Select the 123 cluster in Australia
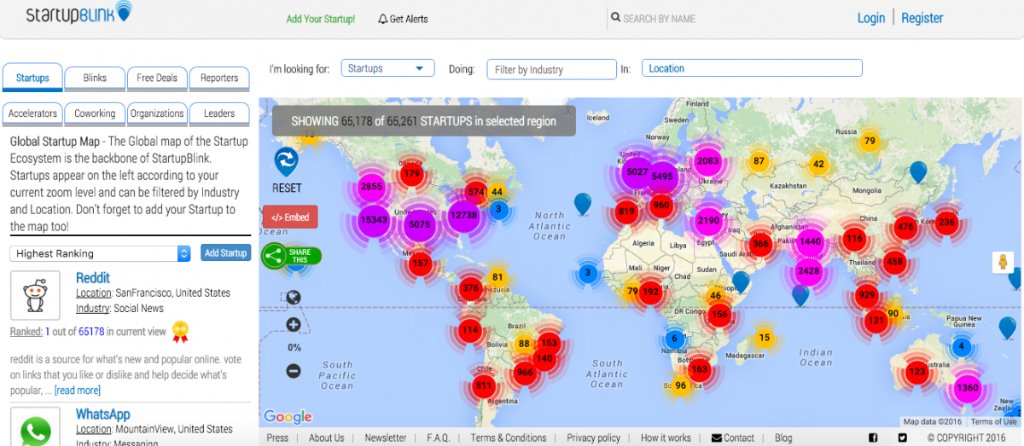Image resolution: width=1024 pixels, height=446 pixels. point(917,372)
